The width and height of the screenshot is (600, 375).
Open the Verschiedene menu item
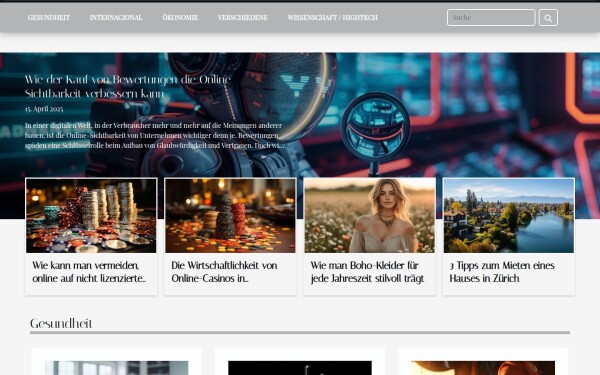pyautogui.click(x=243, y=18)
